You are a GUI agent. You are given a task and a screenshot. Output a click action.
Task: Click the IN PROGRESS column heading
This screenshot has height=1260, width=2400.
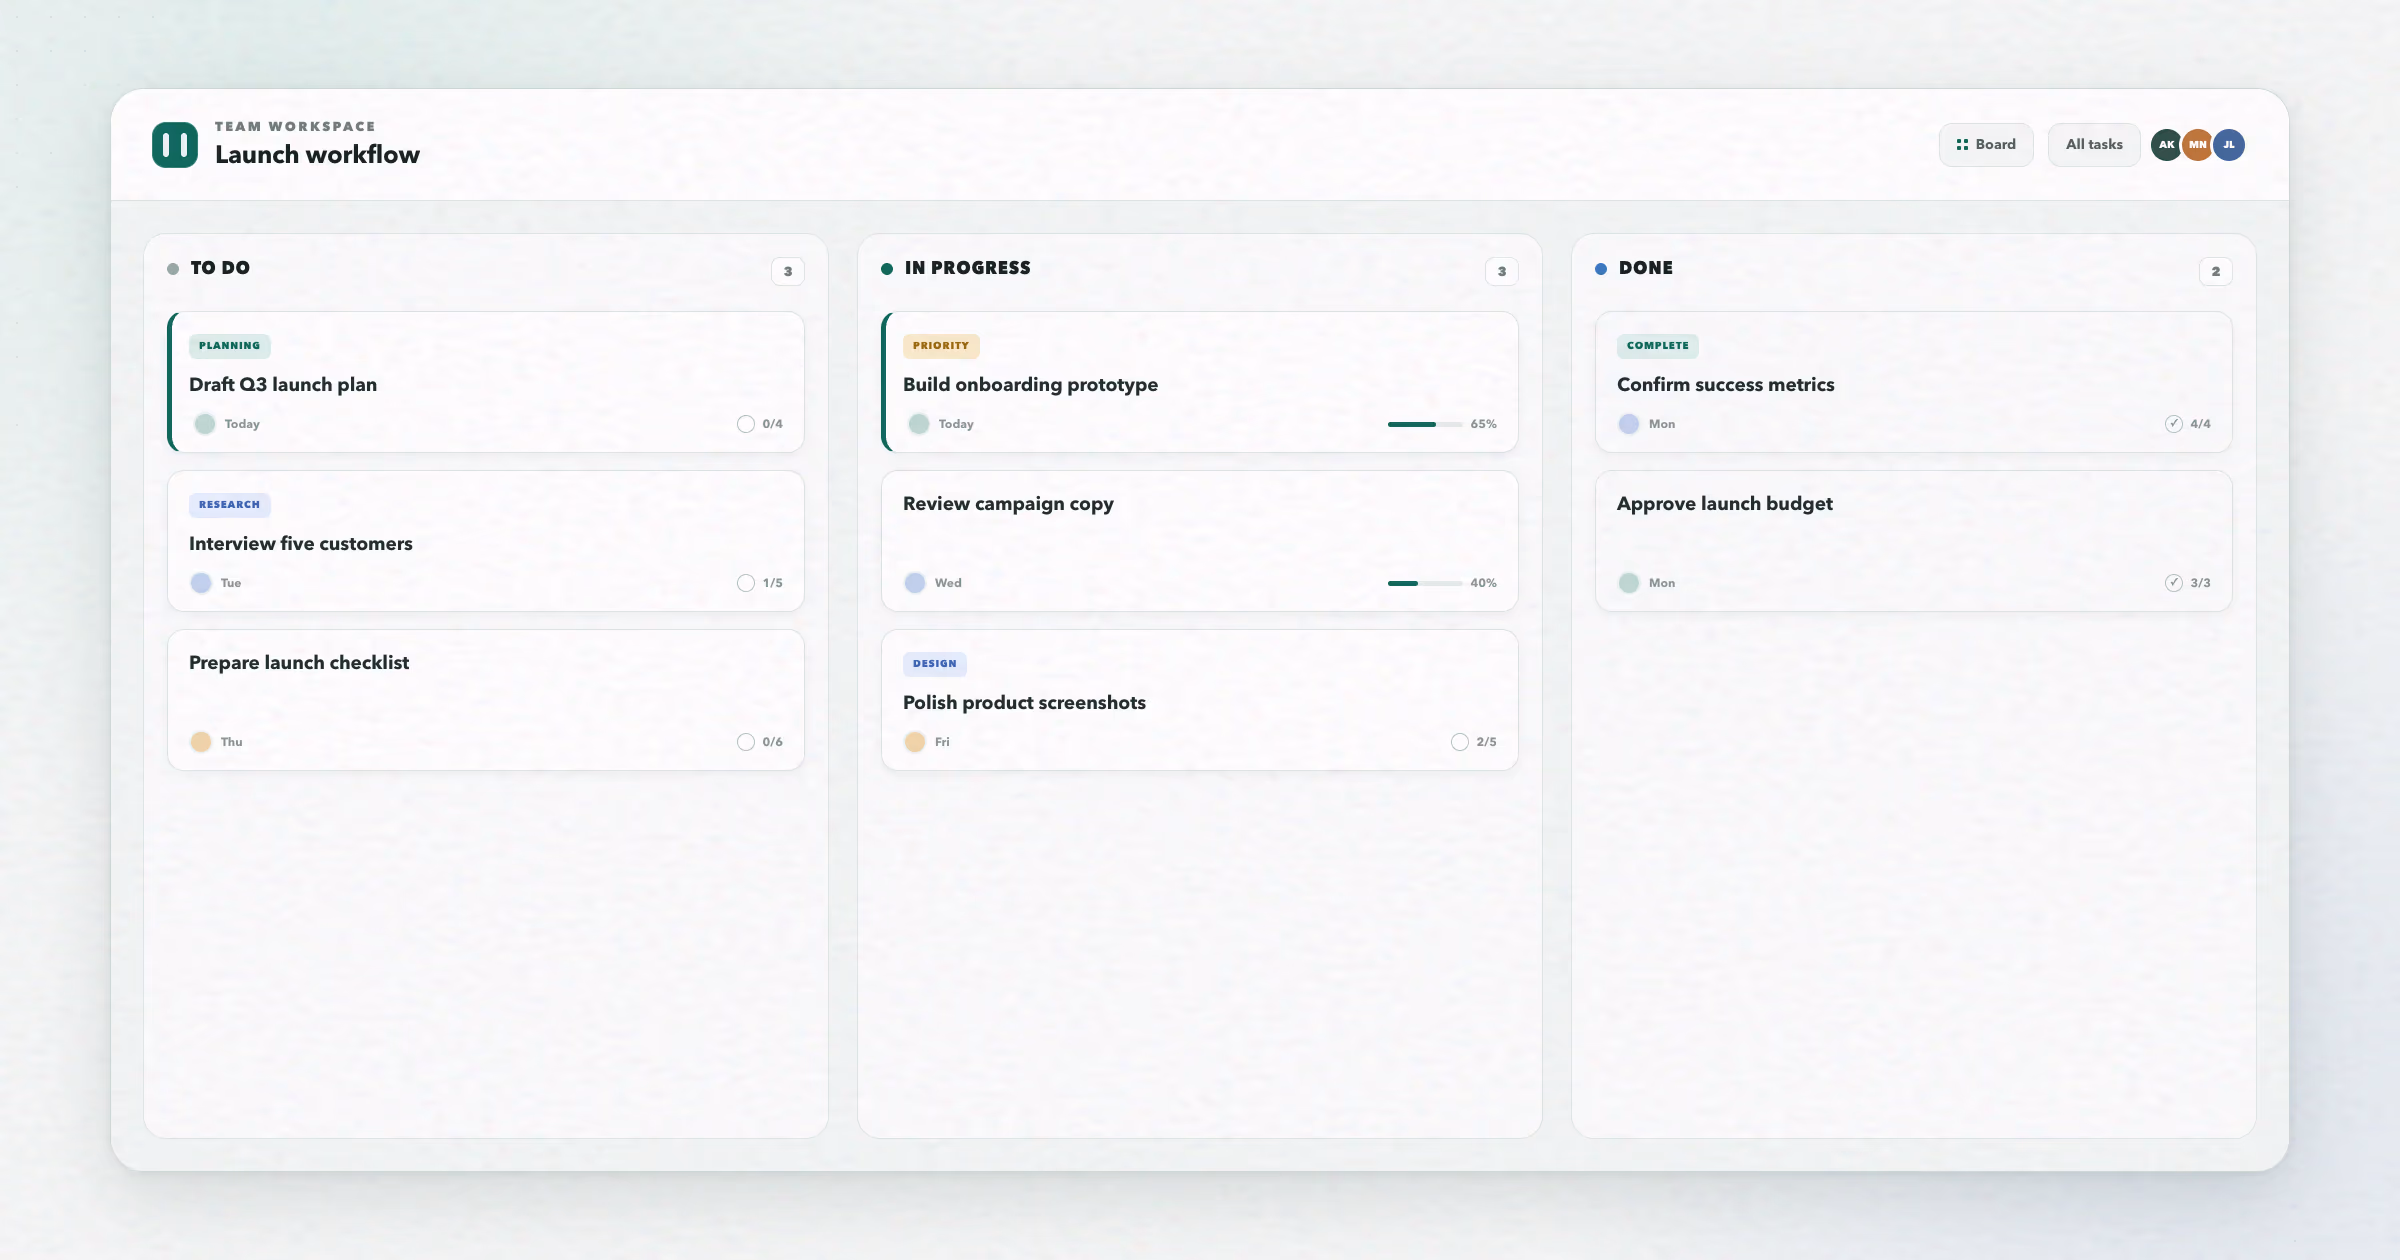967,268
